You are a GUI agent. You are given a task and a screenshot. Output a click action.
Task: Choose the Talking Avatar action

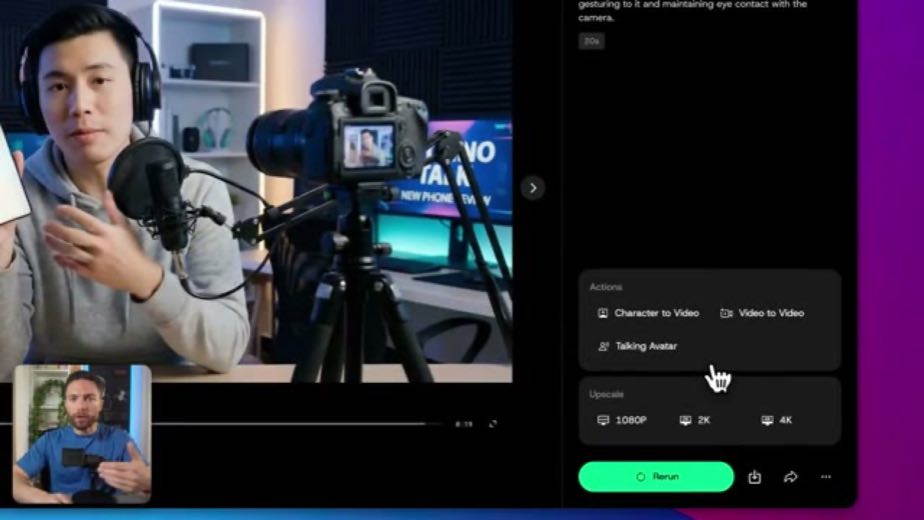click(x=638, y=346)
